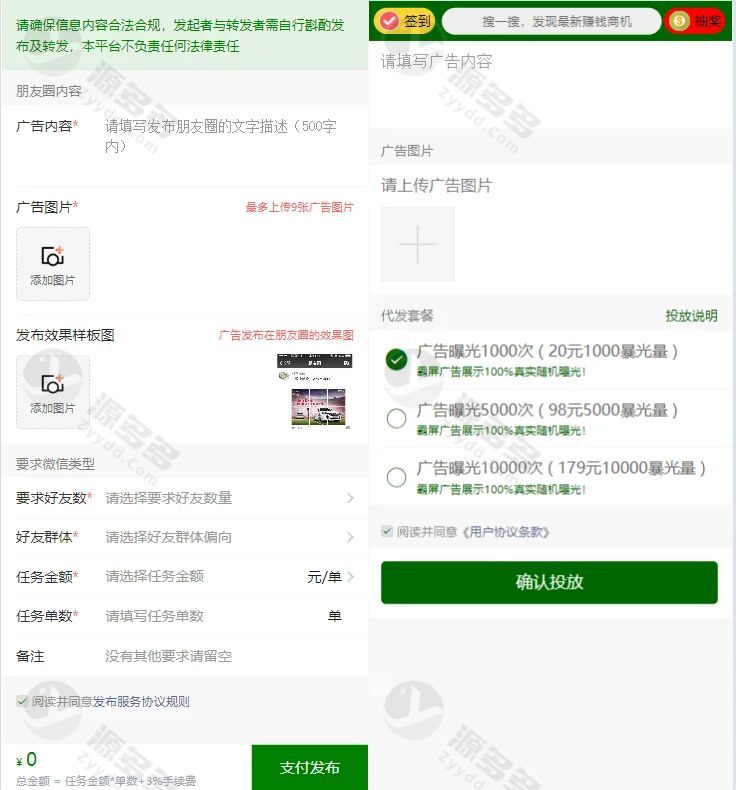Screen dimensions: 736x790
Task: Open the sample moments effect thumbnail
Action: (x=315, y=391)
